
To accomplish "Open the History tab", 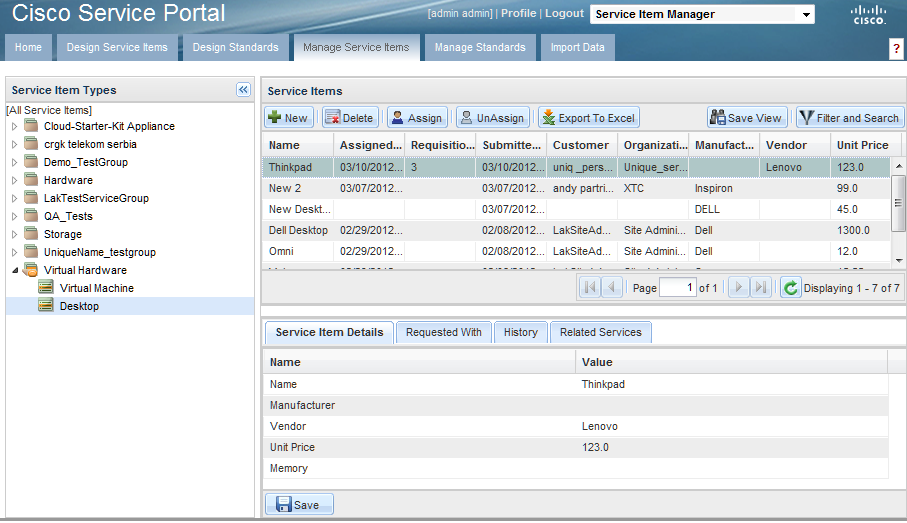I will pyautogui.click(x=520, y=332).
